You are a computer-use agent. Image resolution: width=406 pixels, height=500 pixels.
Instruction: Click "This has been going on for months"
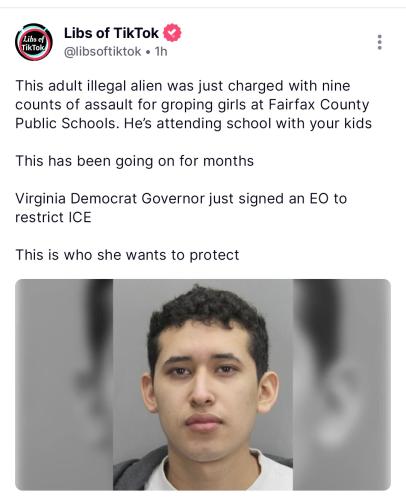[134, 161]
